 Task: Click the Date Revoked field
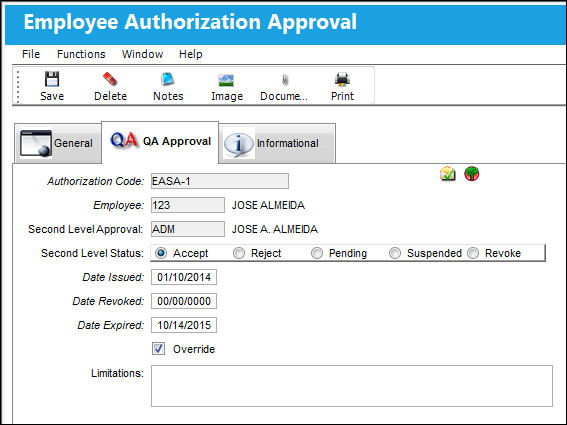click(184, 301)
